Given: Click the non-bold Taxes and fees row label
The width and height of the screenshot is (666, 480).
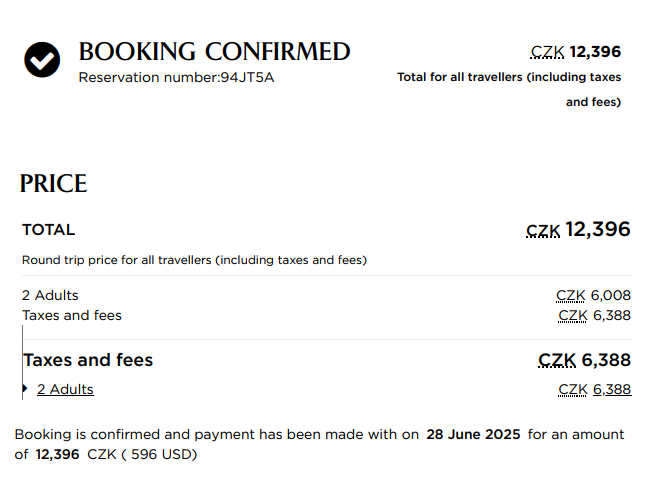Looking at the screenshot, I should [x=72, y=315].
